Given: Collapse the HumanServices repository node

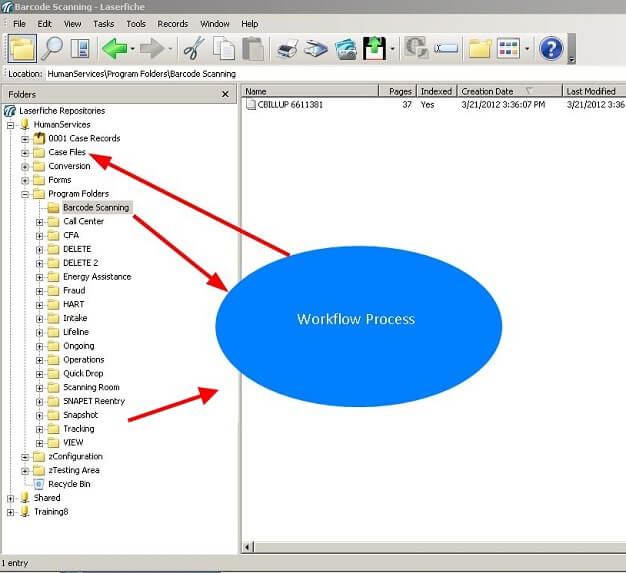Looking at the screenshot, I should pyautogui.click(x=10, y=125).
